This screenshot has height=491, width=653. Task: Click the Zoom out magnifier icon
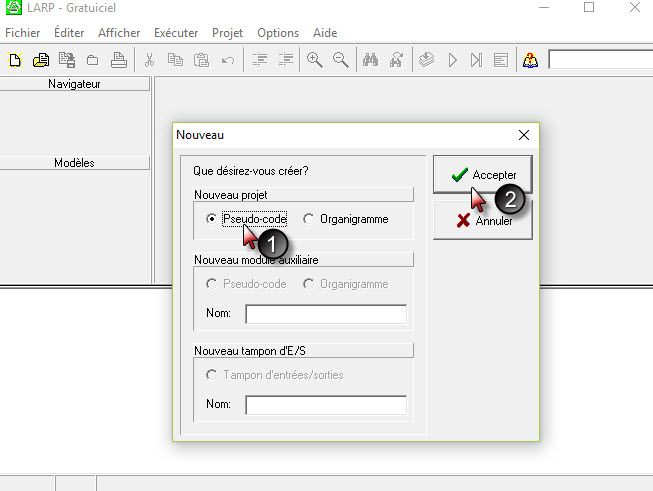[341, 60]
